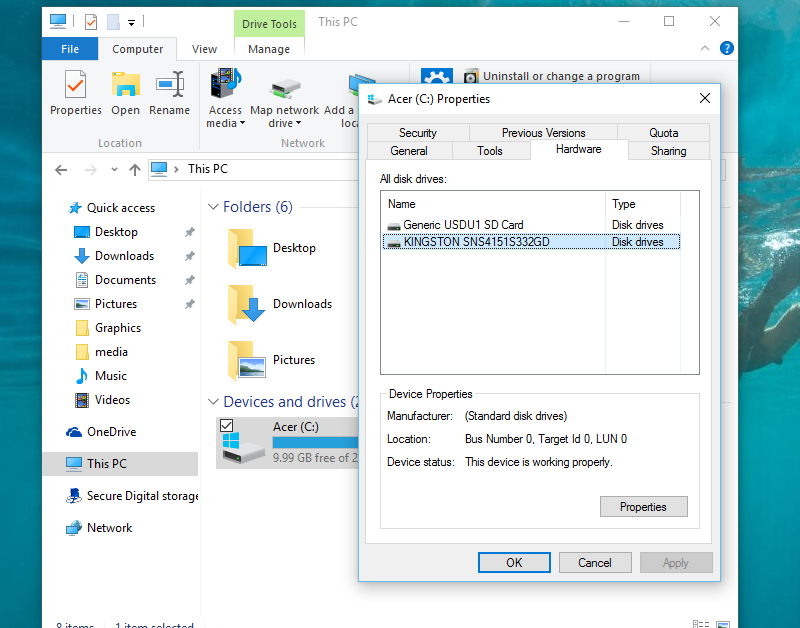The width and height of the screenshot is (800, 628).
Task: Open the Access media dropdown arrow
Action: coord(242,124)
